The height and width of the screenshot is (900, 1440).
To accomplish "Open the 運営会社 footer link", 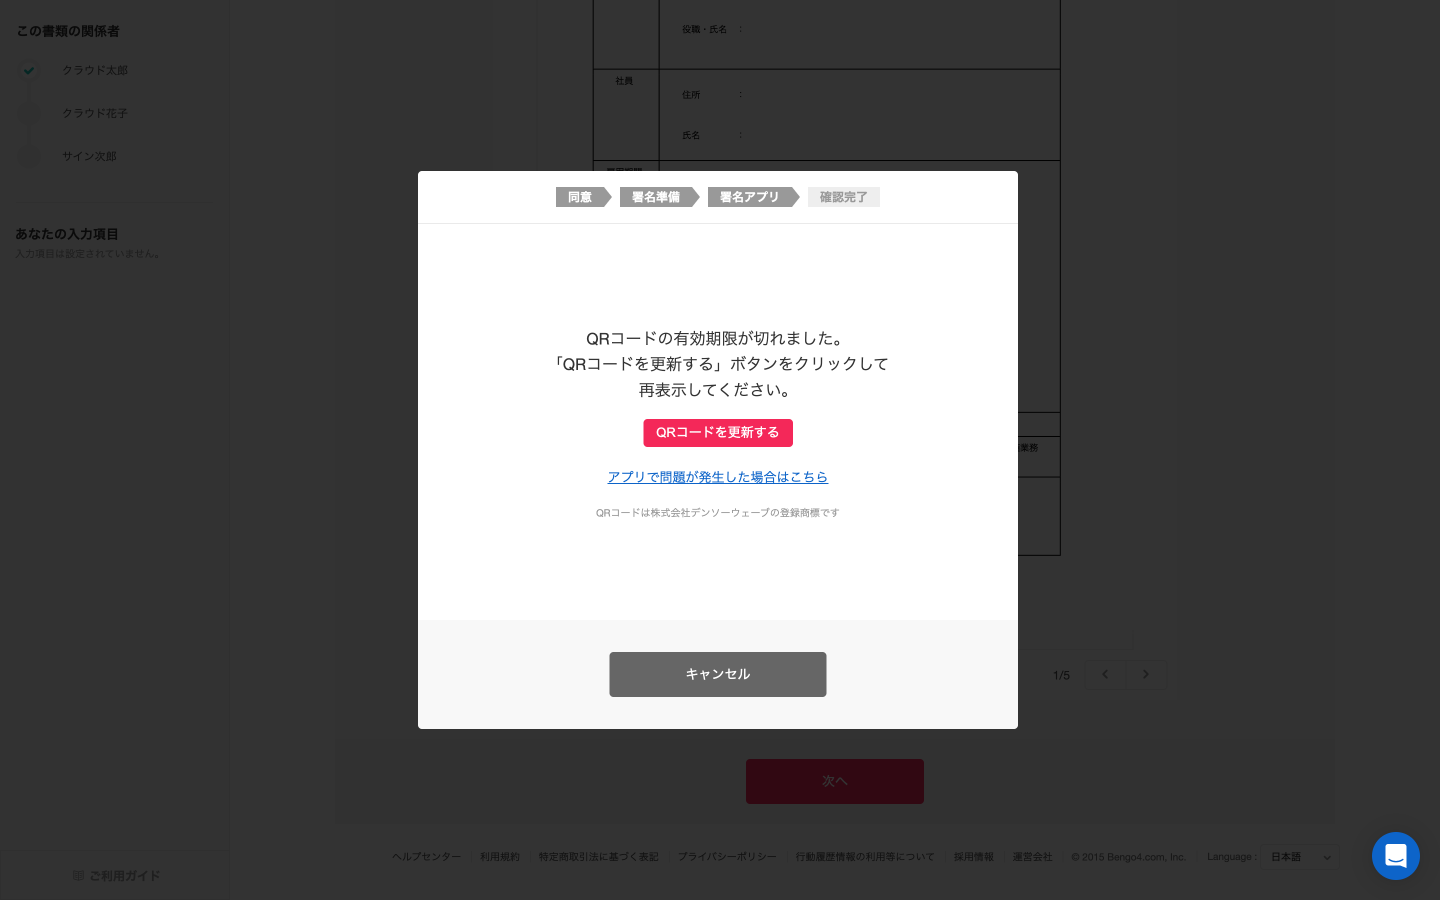I will 1032,857.
